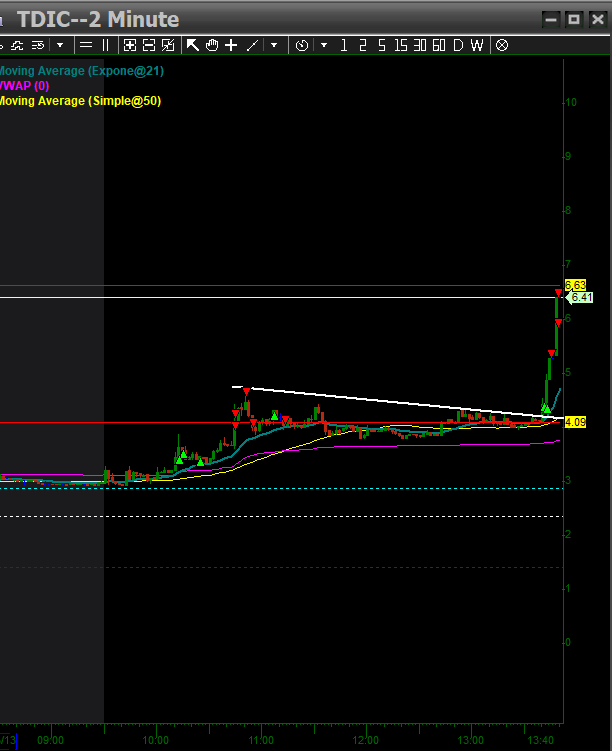
Task: Click the 11:00 time axis label
Action: 261,740
